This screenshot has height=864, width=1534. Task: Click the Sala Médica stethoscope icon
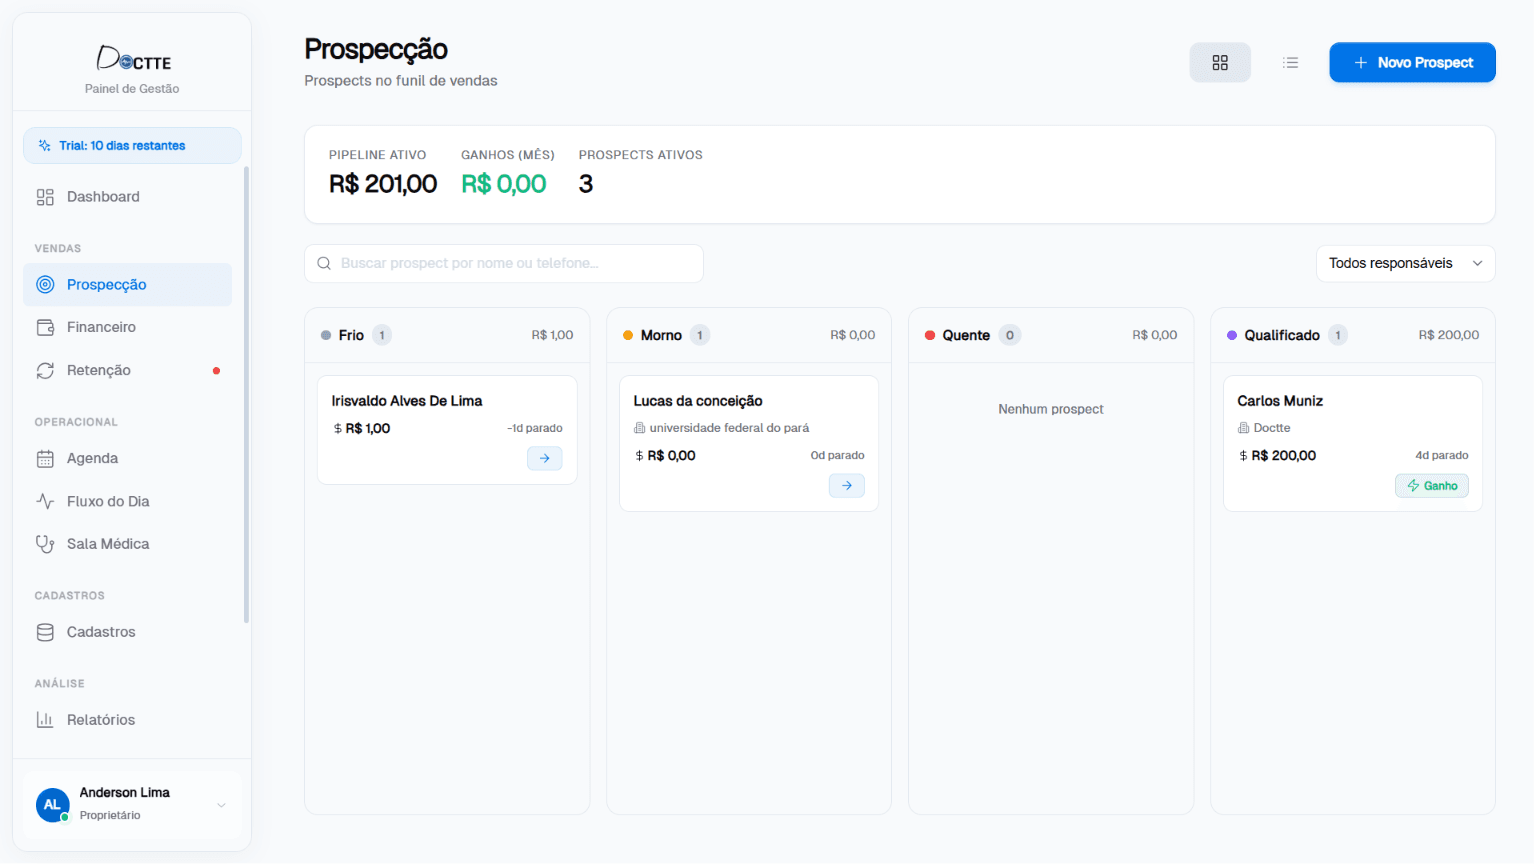coord(45,544)
